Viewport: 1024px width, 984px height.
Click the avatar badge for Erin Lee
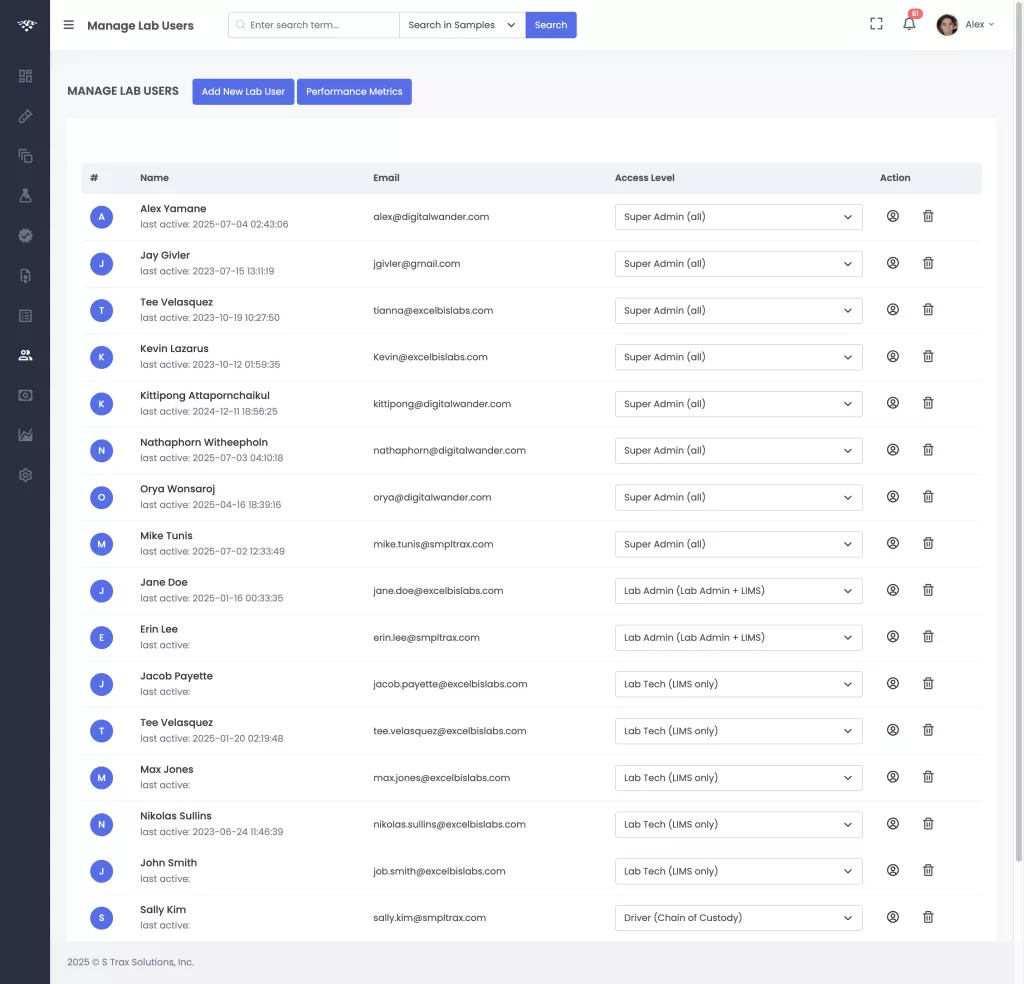101,637
